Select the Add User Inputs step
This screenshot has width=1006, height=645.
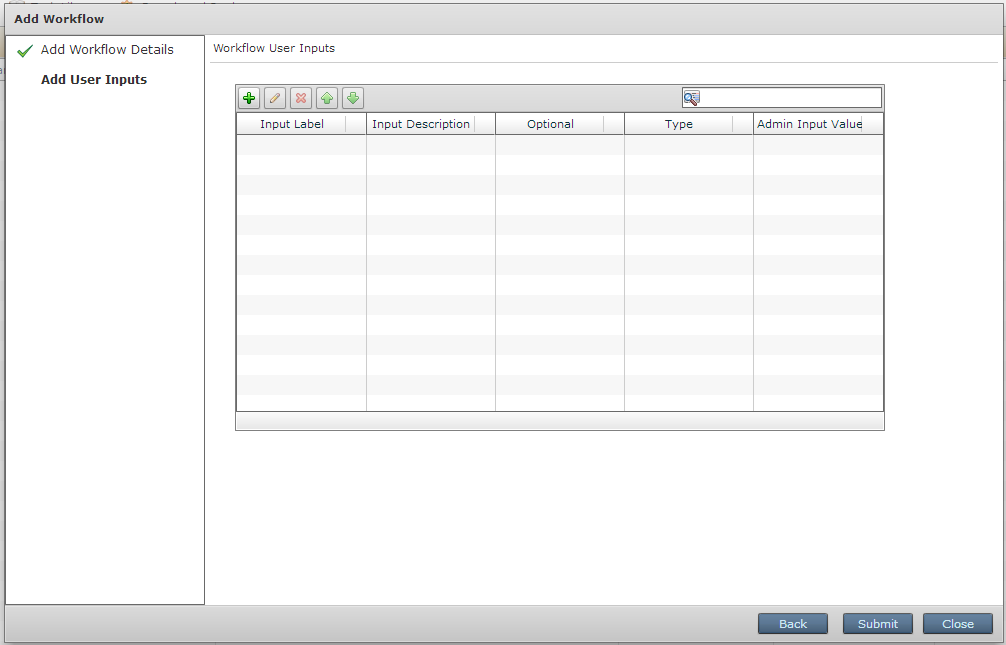point(93,79)
